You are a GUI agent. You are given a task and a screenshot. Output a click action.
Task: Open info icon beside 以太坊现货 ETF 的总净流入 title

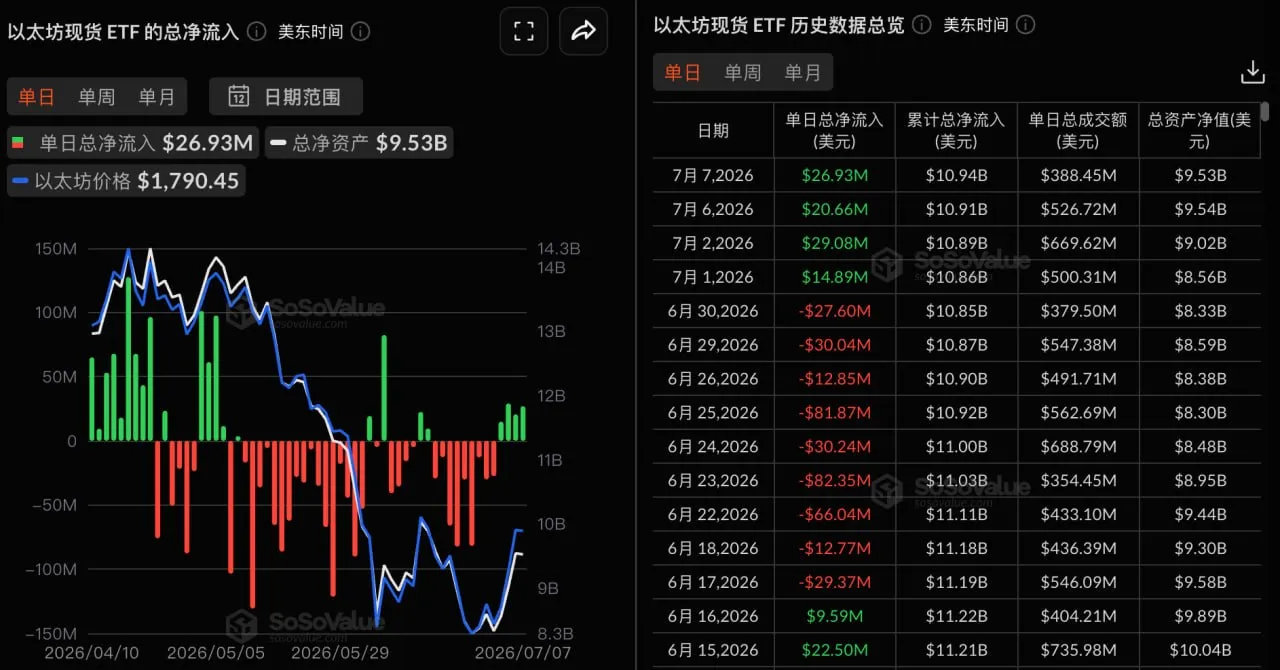(256, 31)
